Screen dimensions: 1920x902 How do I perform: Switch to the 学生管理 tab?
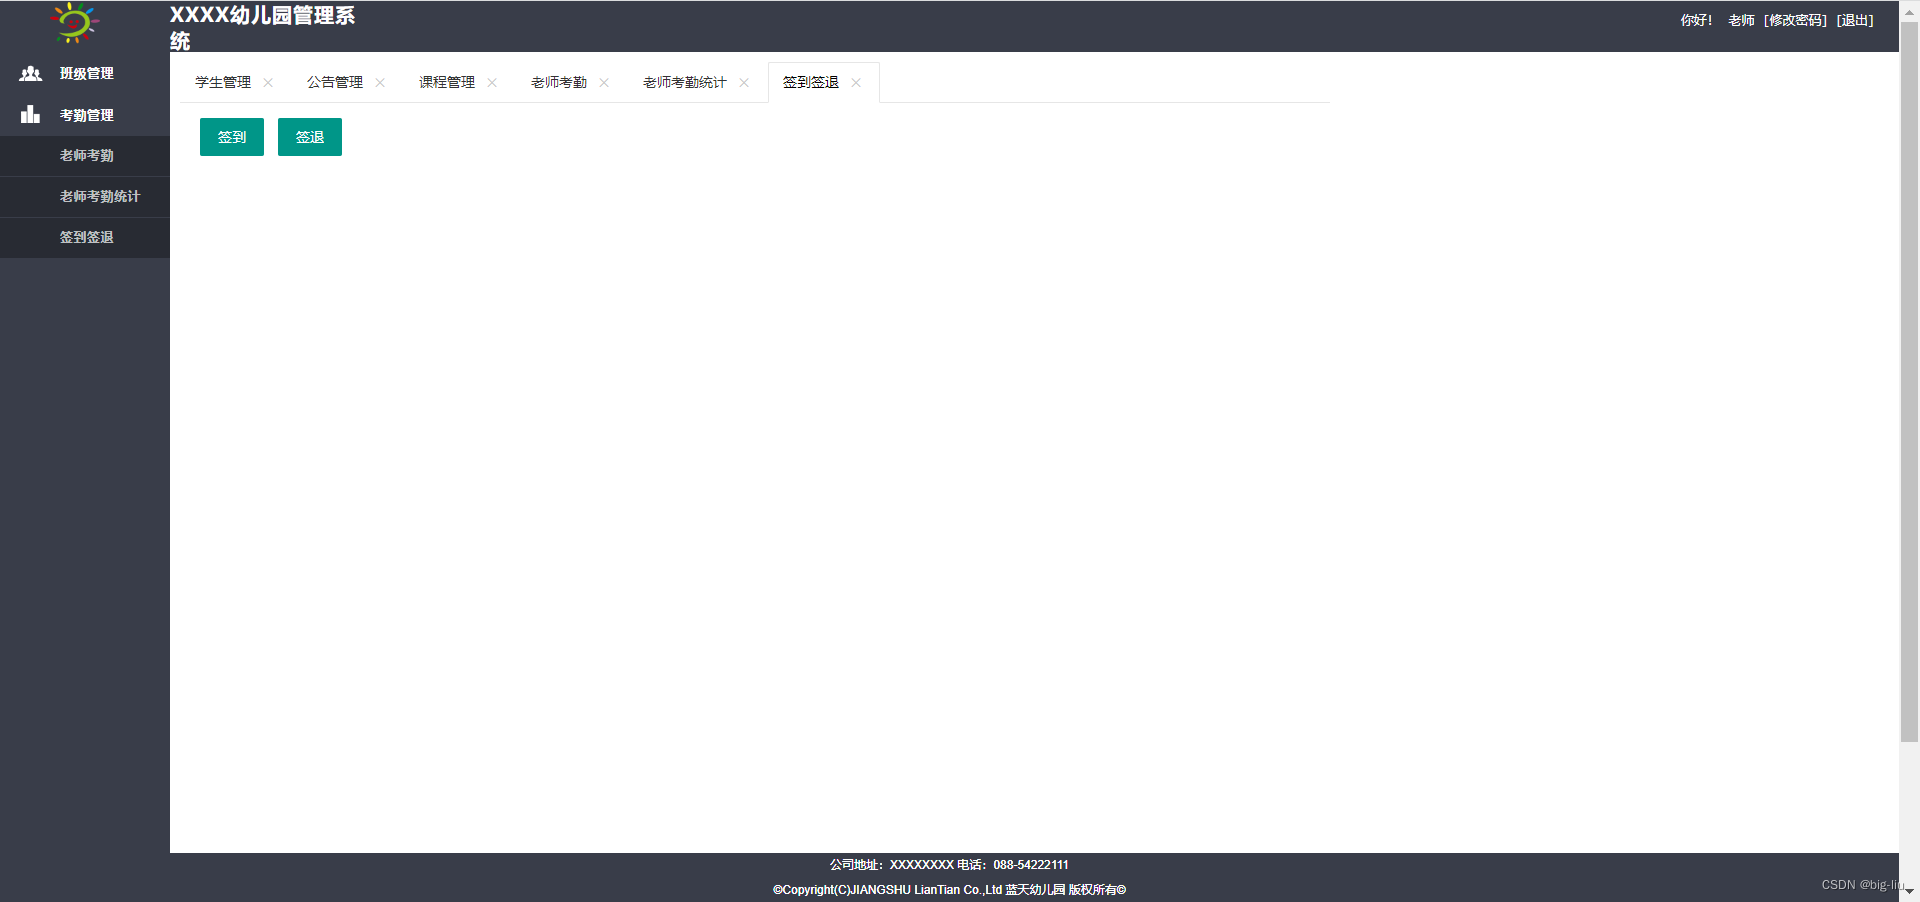tap(223, 82)
